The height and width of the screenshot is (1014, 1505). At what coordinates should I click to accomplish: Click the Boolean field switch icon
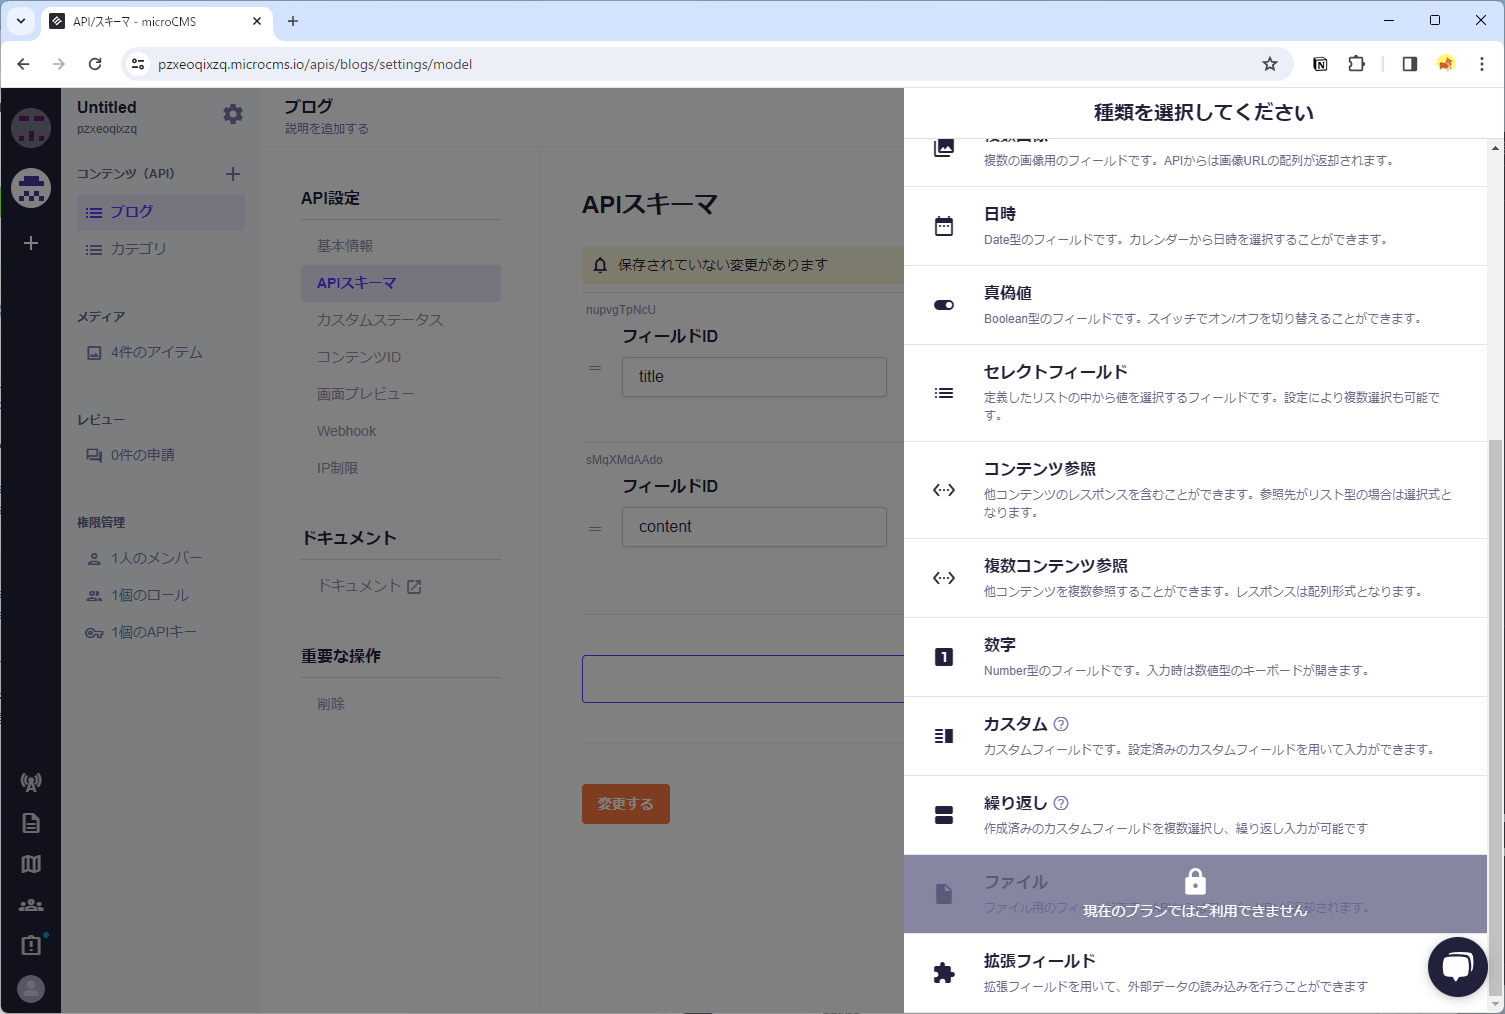(x=944, y=305)
